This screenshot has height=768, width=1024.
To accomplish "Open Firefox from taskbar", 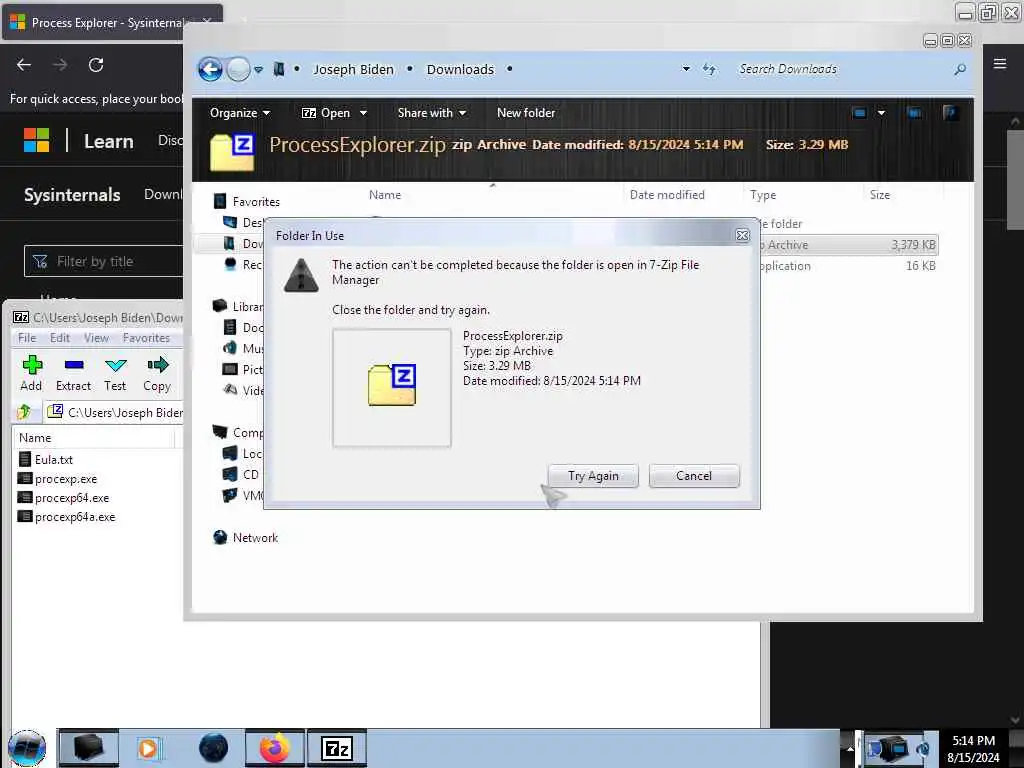I will (x=275, y=748).
